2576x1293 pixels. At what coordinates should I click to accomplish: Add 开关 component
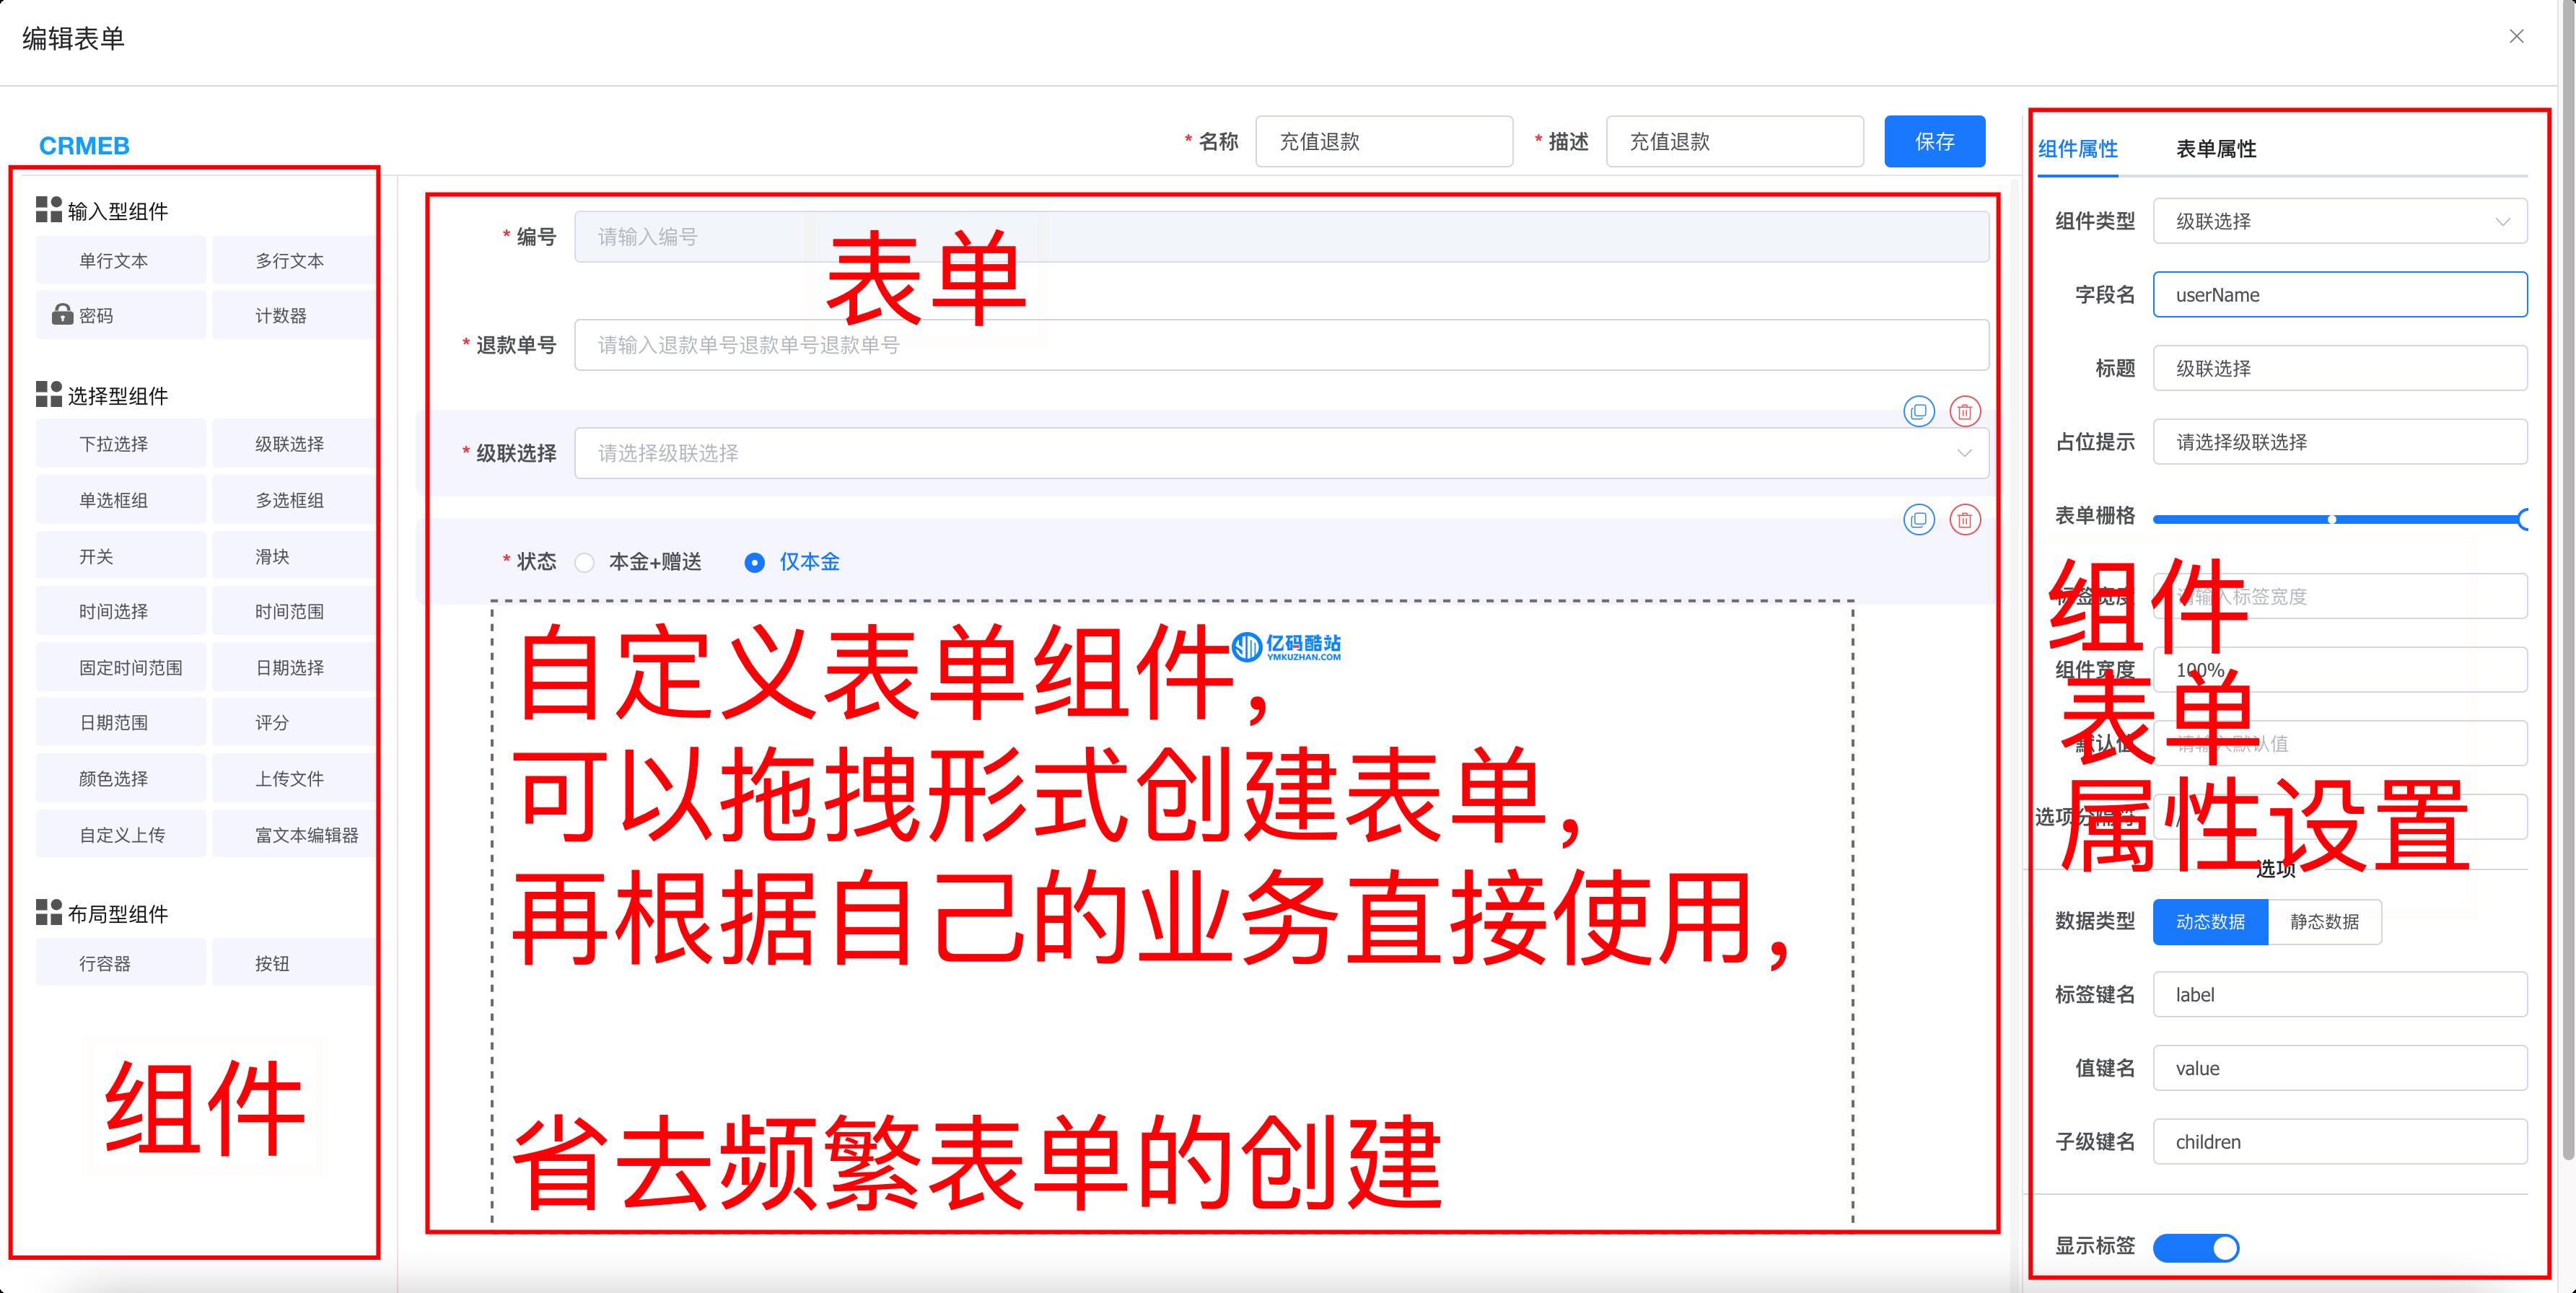(x=121, y=556)
